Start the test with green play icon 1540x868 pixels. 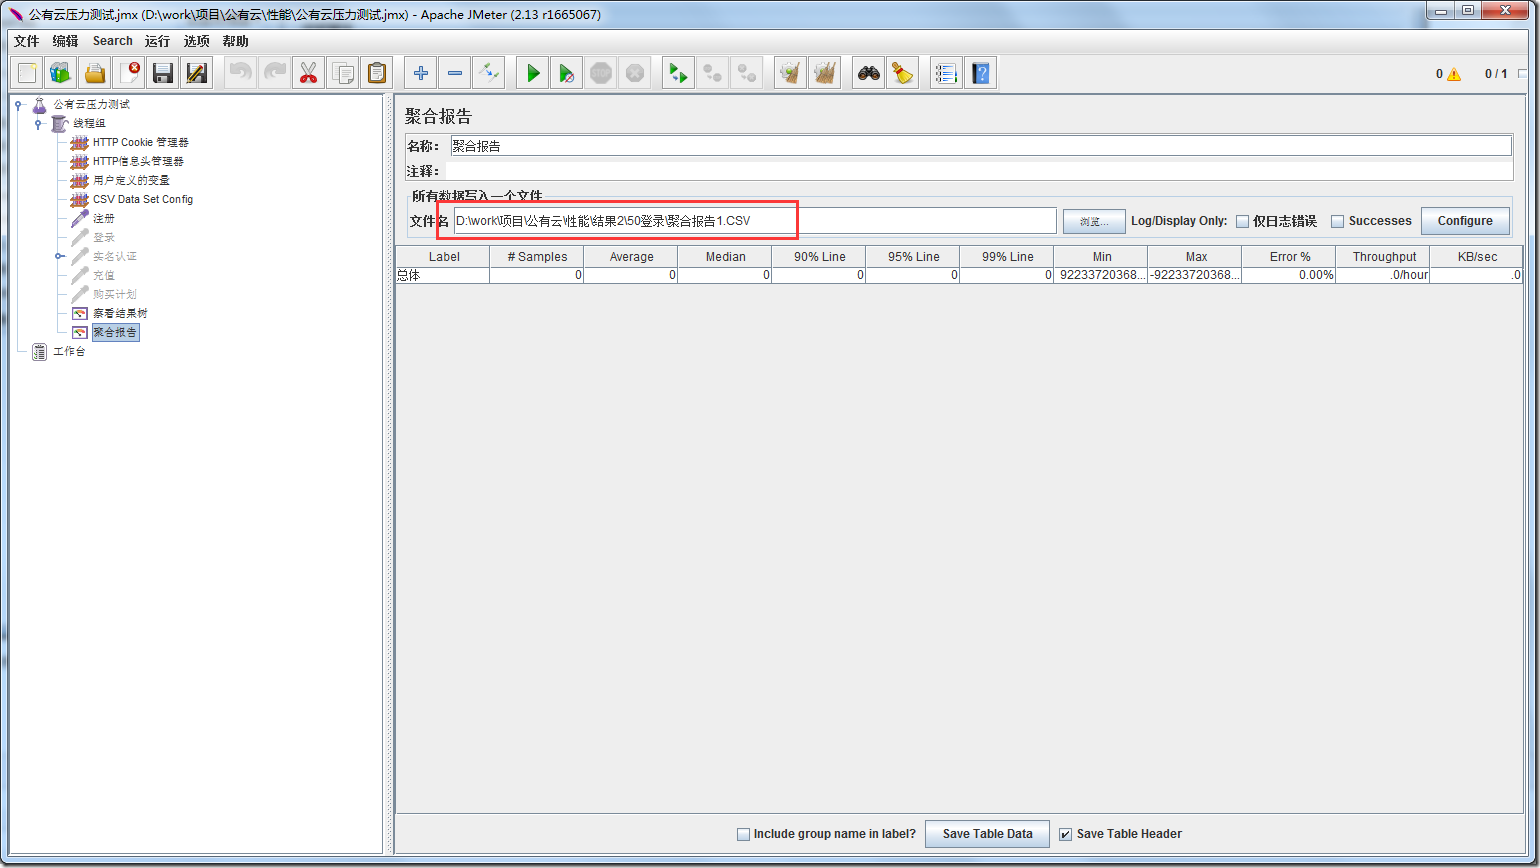533,73
